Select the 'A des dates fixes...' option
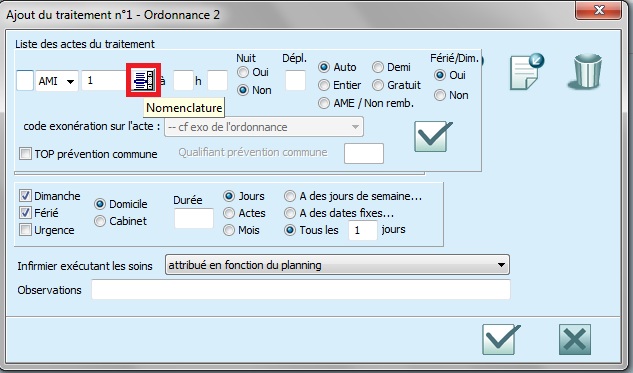 tap(290, 213)
